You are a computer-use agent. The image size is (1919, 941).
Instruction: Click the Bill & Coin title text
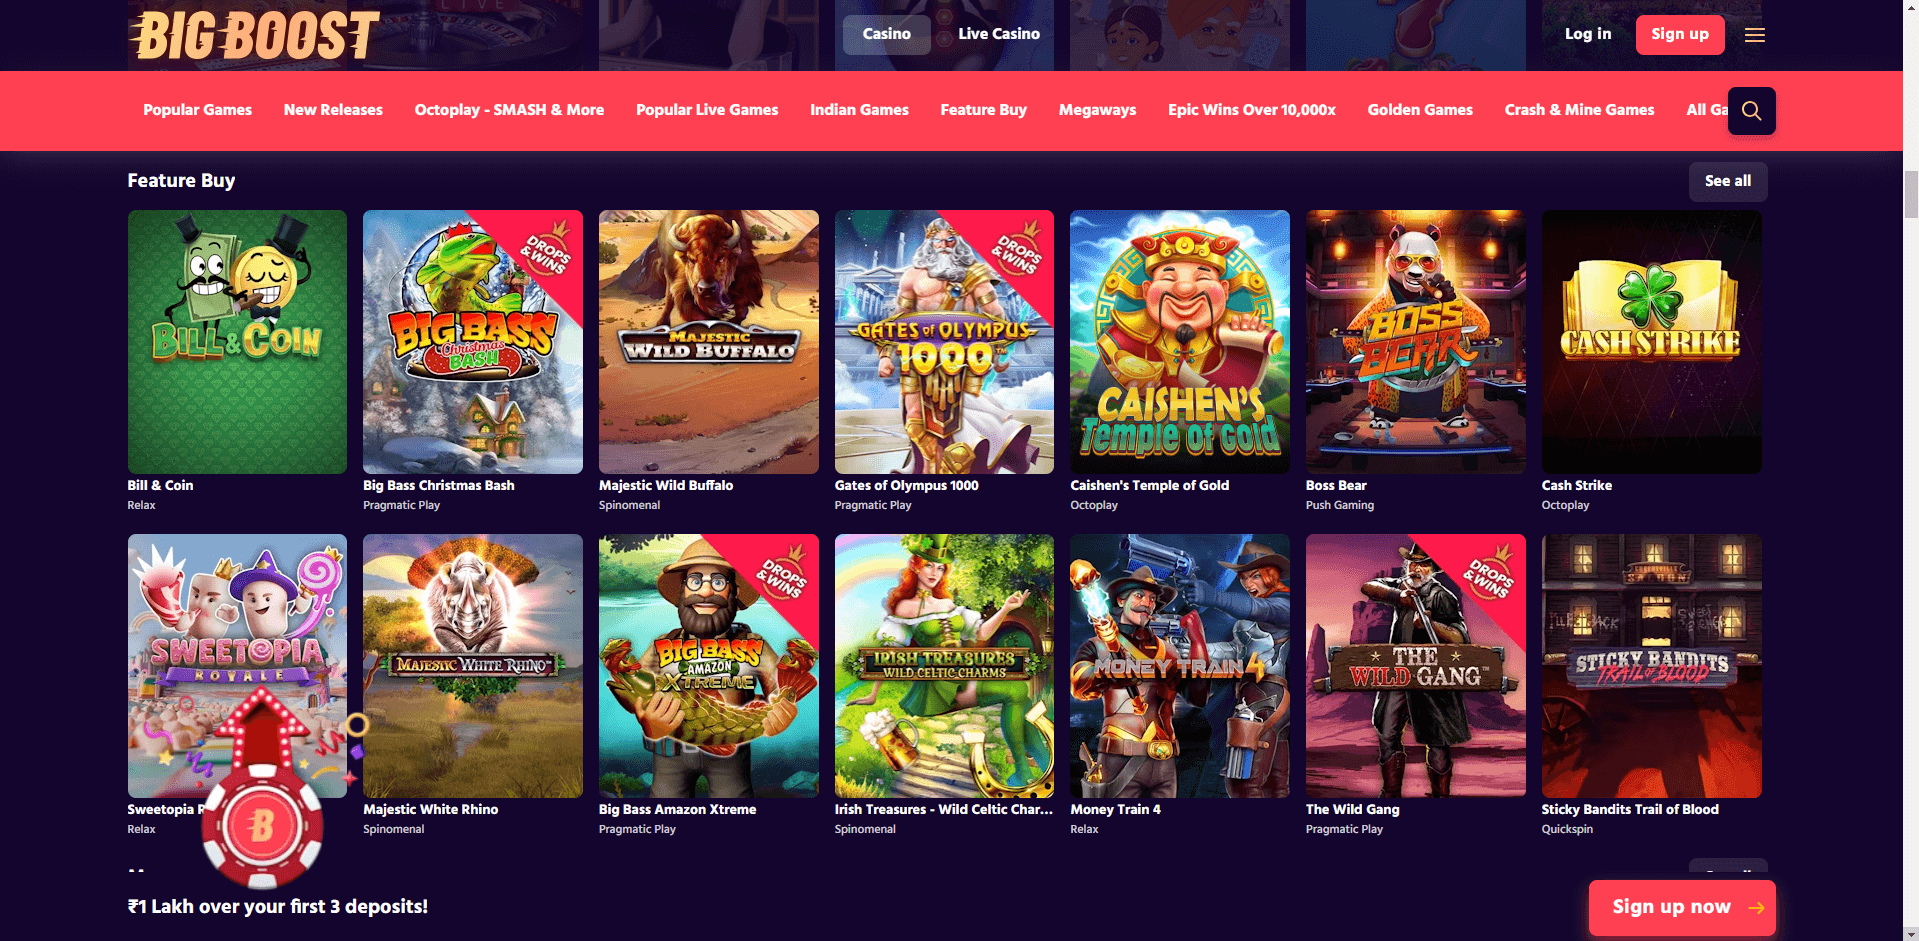click(x=160, y=485)
